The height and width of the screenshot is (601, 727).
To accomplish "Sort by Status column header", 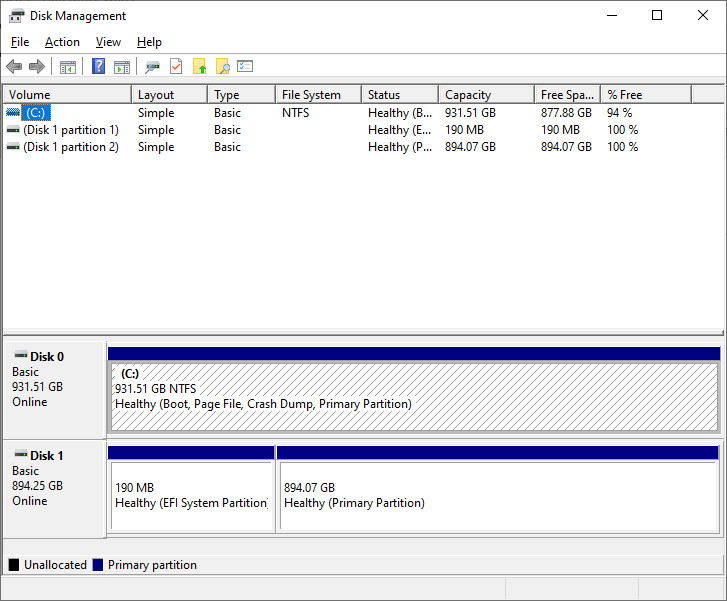I will [400, 95].
